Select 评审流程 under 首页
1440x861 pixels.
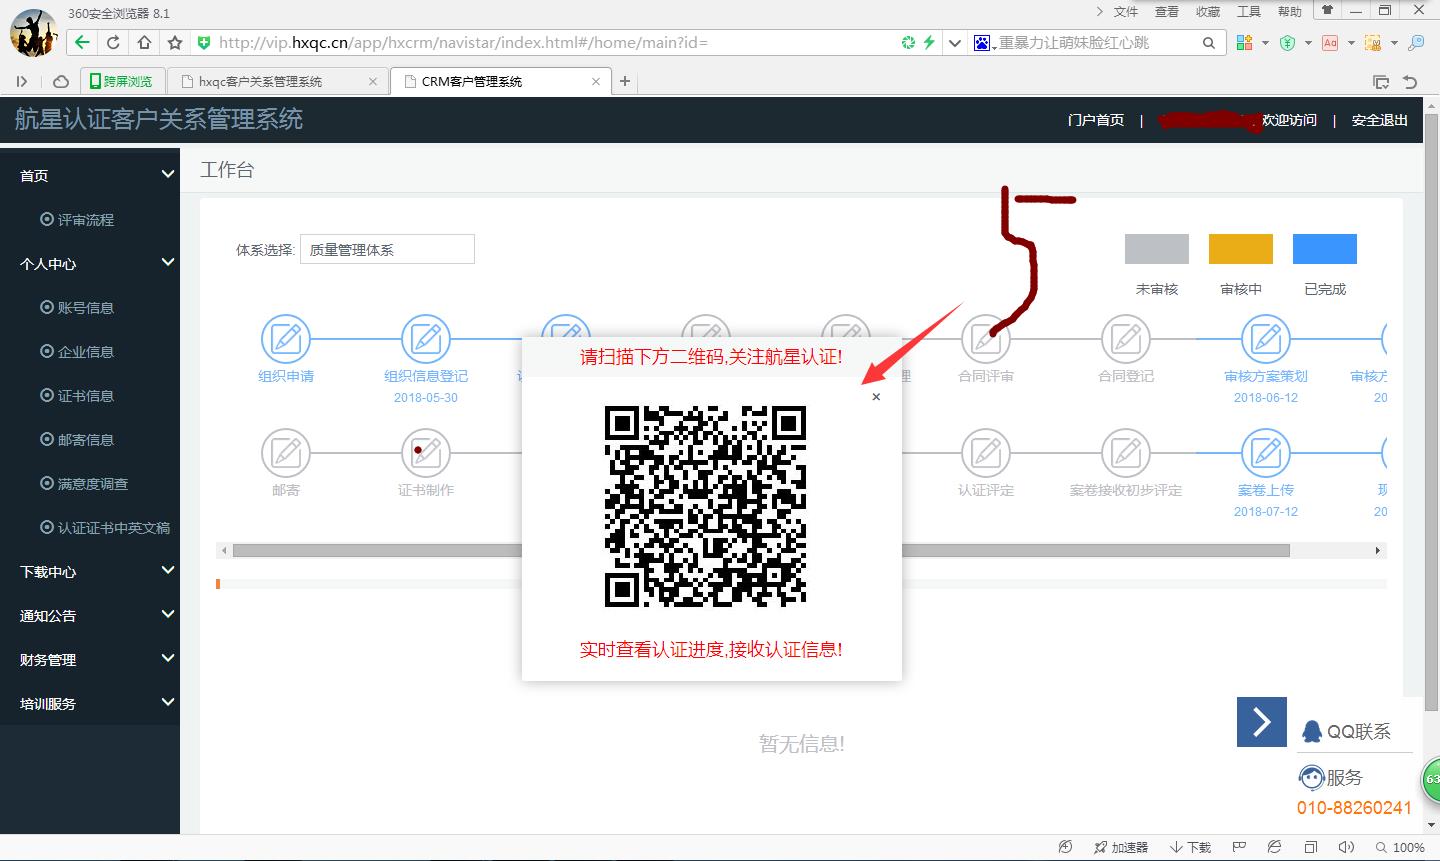tap(85, 220)
